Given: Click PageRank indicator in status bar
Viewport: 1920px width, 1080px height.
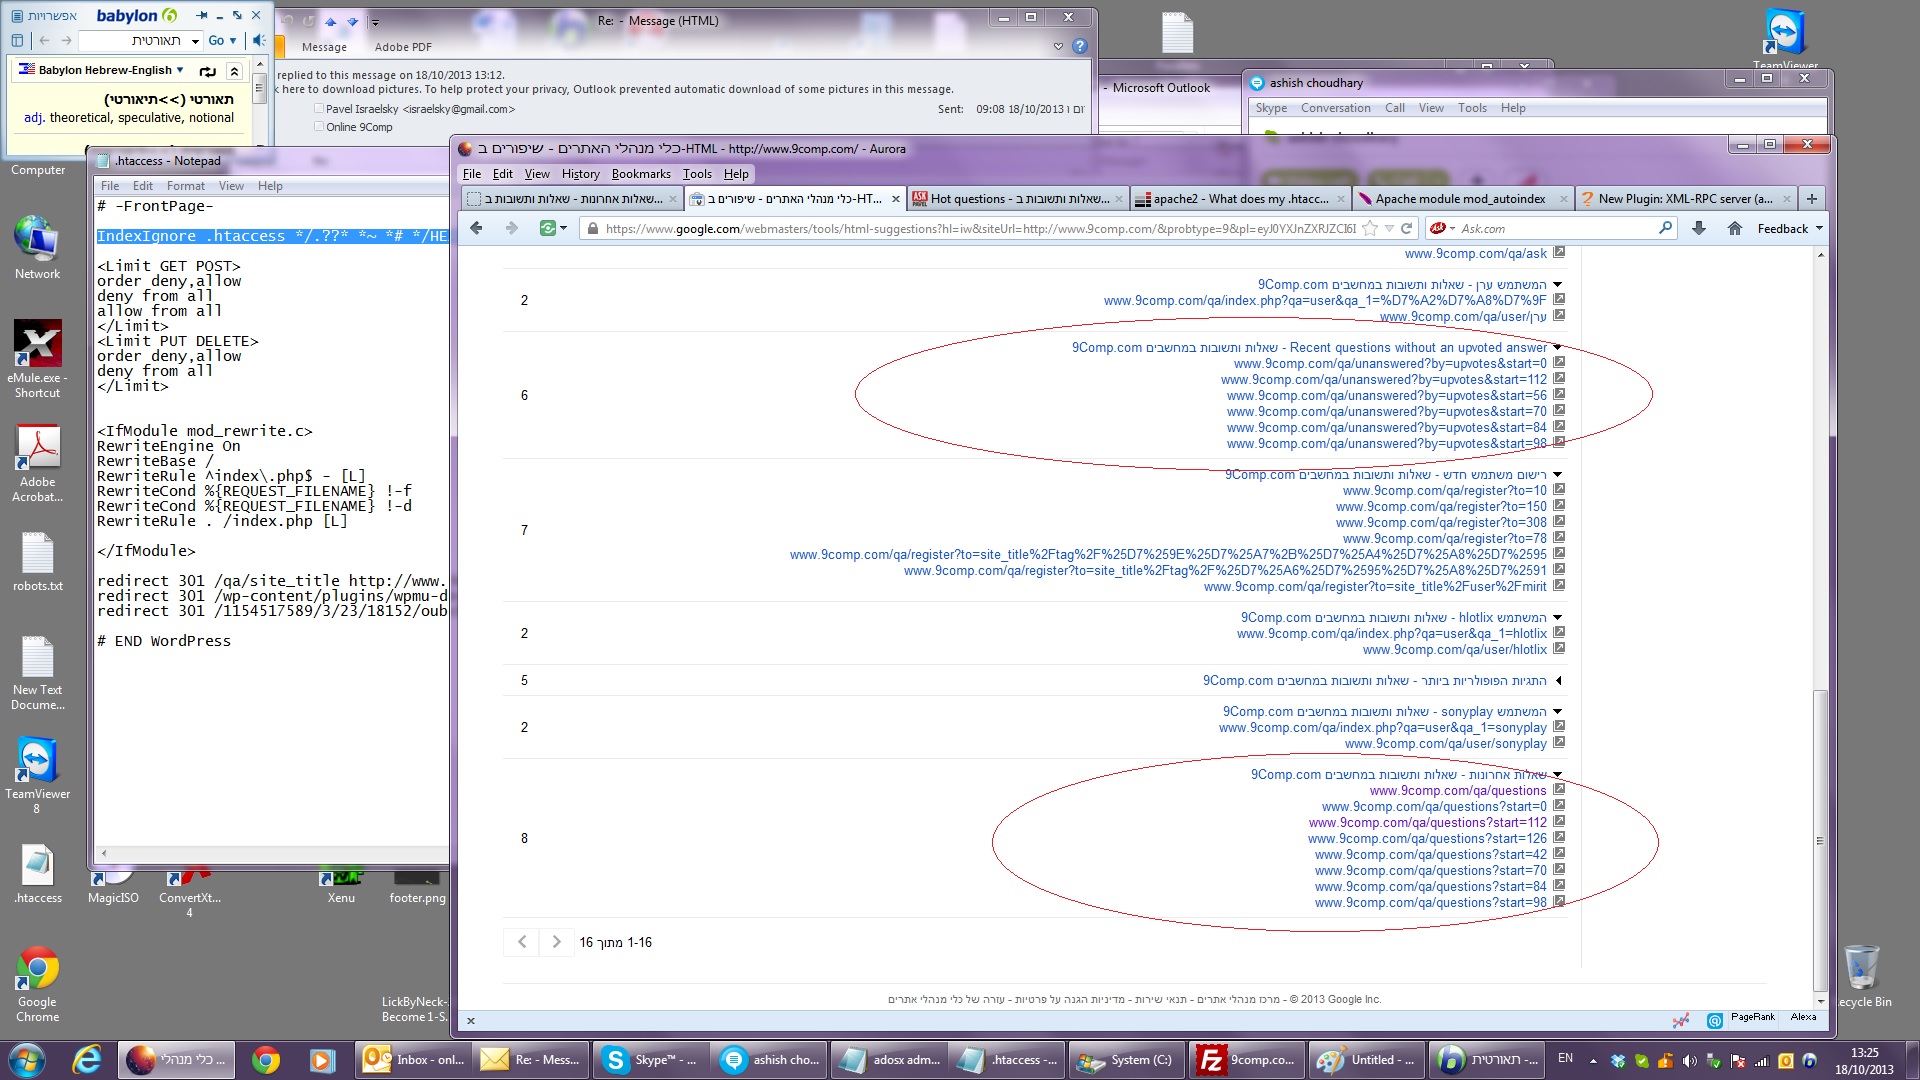Looking at the screenshot, I should coord(1752,1017).
